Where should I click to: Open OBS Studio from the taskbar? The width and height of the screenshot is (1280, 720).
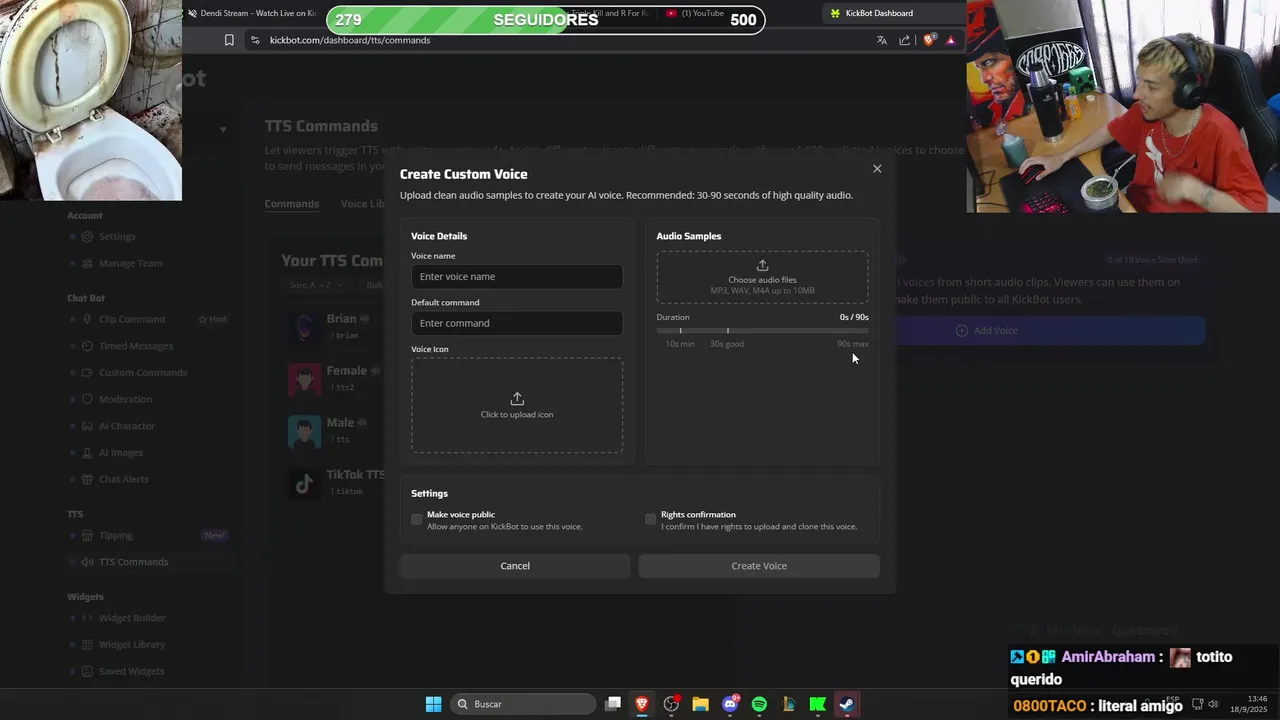click(x=671, y=704)
